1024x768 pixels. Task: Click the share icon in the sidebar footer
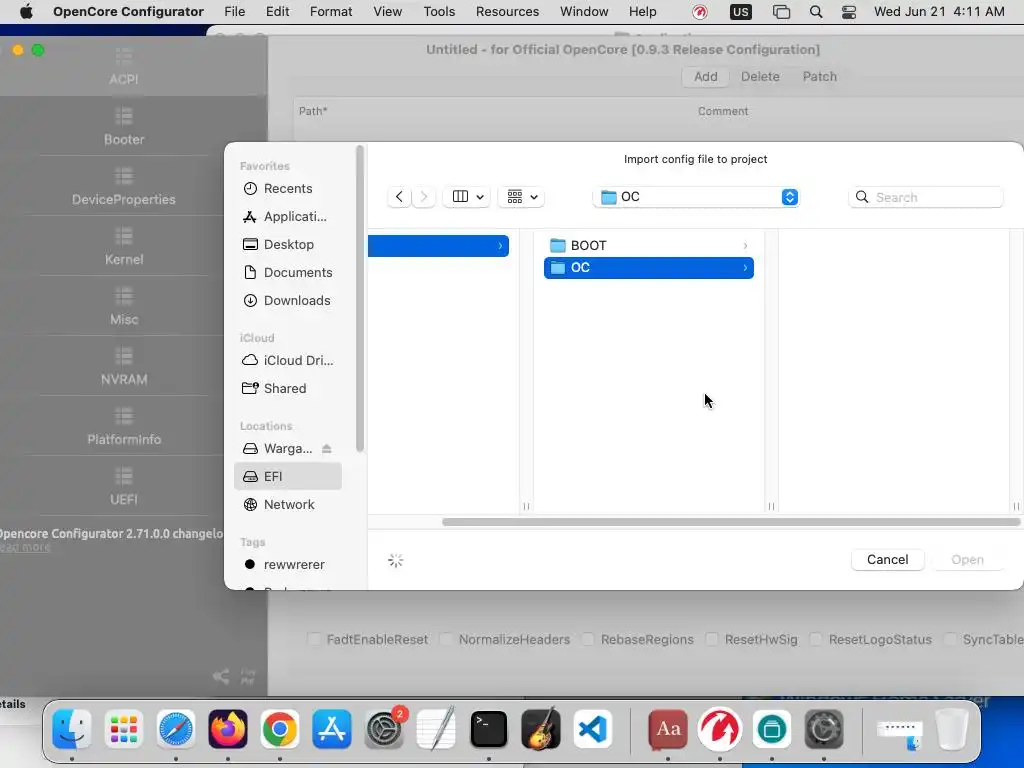click(x=221, y=677)
